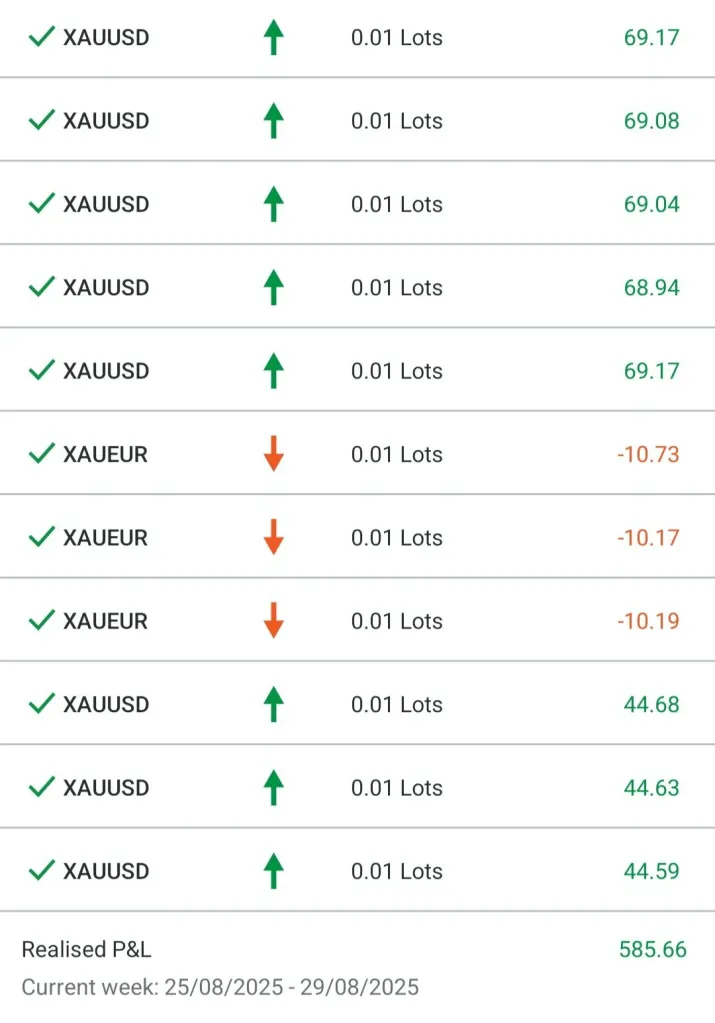Click the green up arrow in the 69.08 row
715x1023 pixels.
point(273,121)
